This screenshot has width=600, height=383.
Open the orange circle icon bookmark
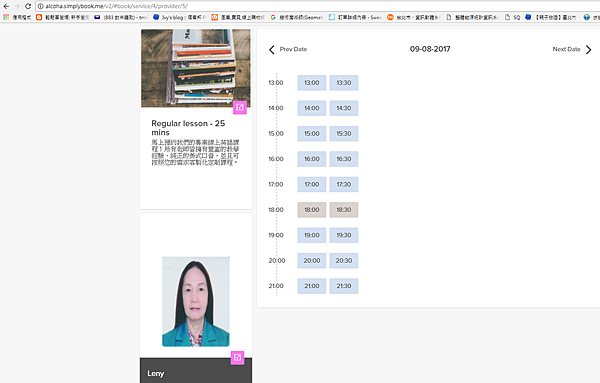390,17
